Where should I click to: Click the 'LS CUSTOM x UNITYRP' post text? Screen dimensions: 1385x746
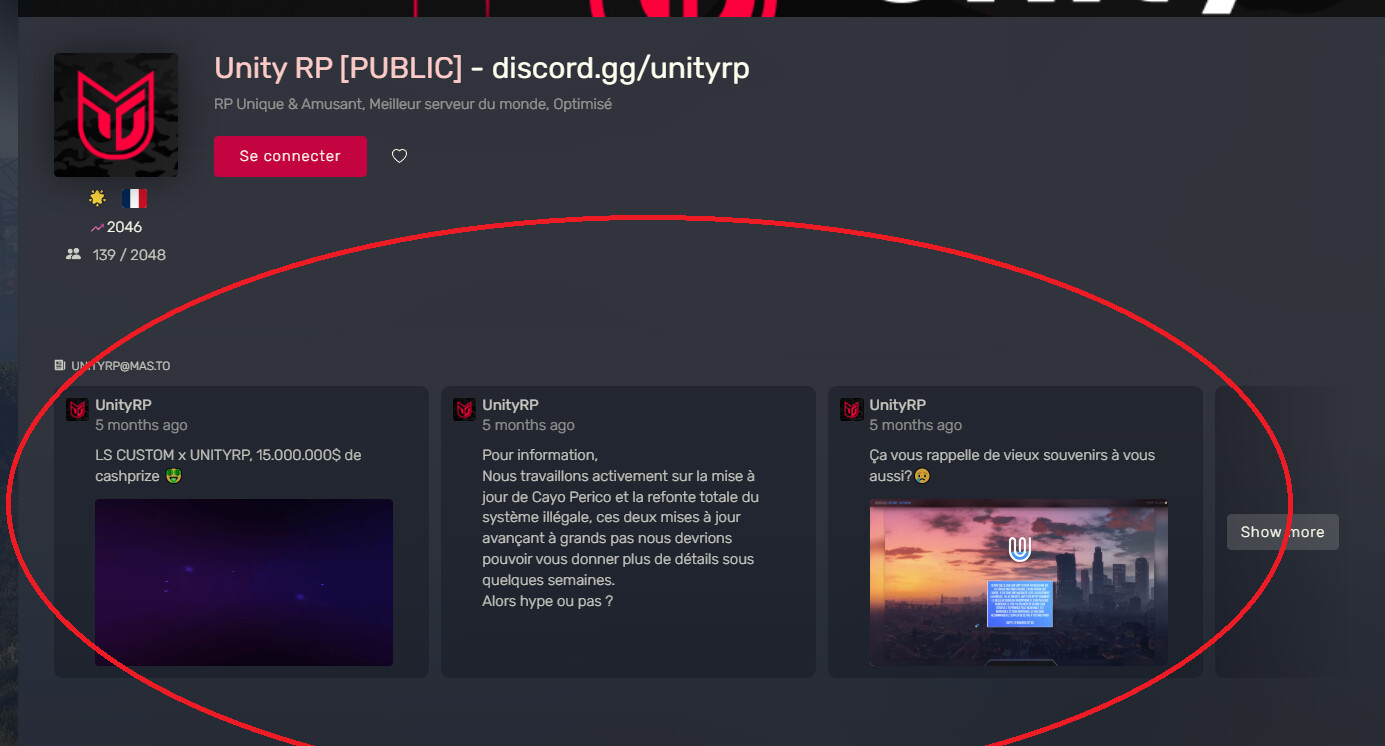pos(228,466)
